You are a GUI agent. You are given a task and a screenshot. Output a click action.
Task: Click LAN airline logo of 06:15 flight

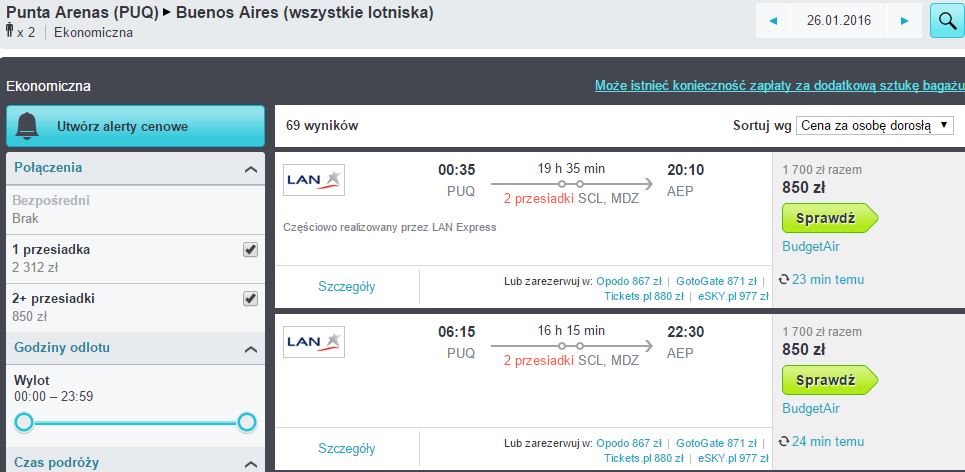click(314, 342)
